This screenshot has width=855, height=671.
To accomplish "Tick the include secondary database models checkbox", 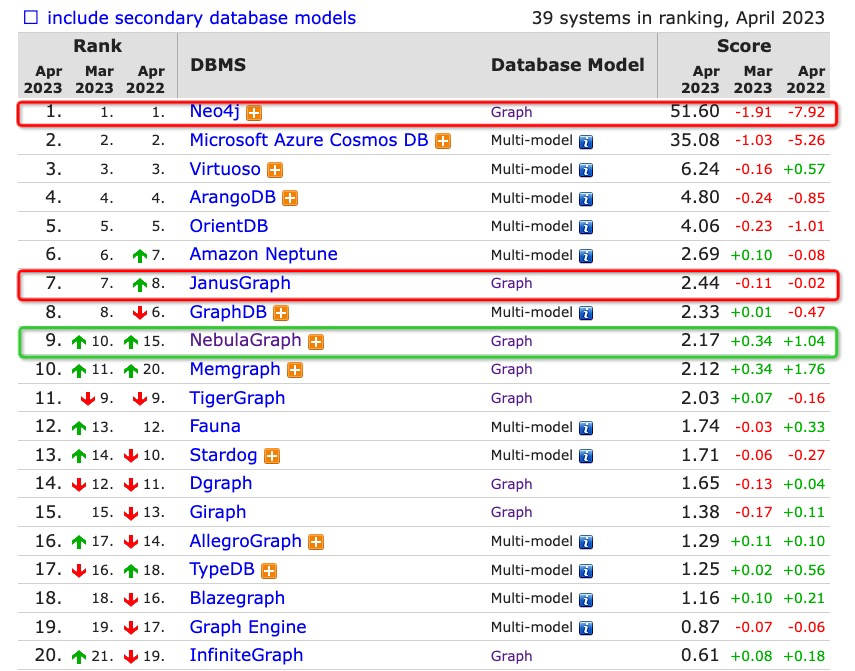I will tap(31, 17).
